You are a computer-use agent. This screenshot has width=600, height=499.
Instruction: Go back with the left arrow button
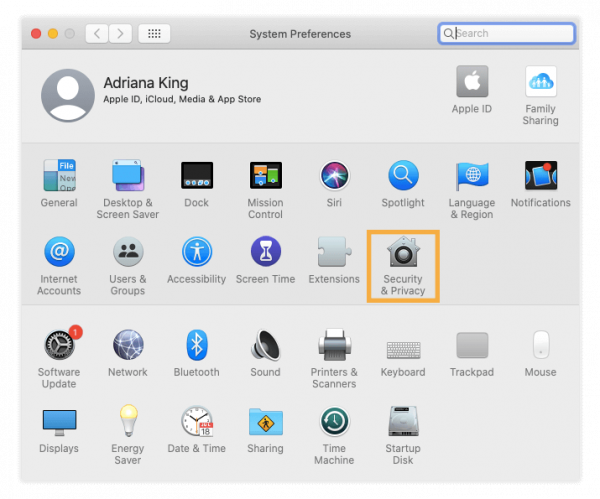pos(97,34)
